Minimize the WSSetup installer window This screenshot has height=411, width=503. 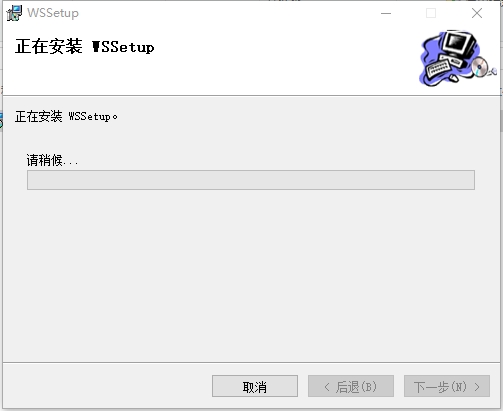[x=386, y=13]
